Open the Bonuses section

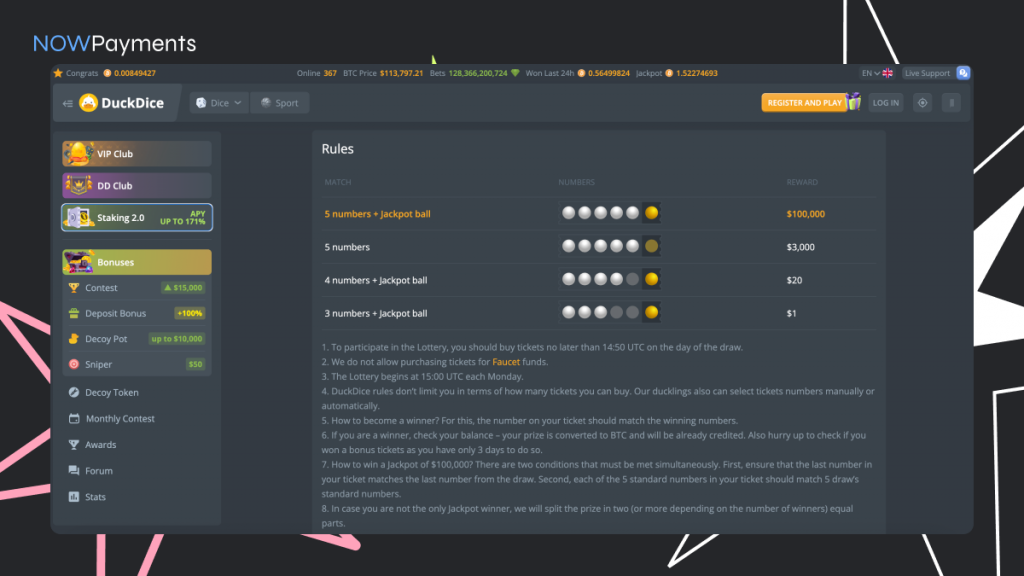(136, 262)
